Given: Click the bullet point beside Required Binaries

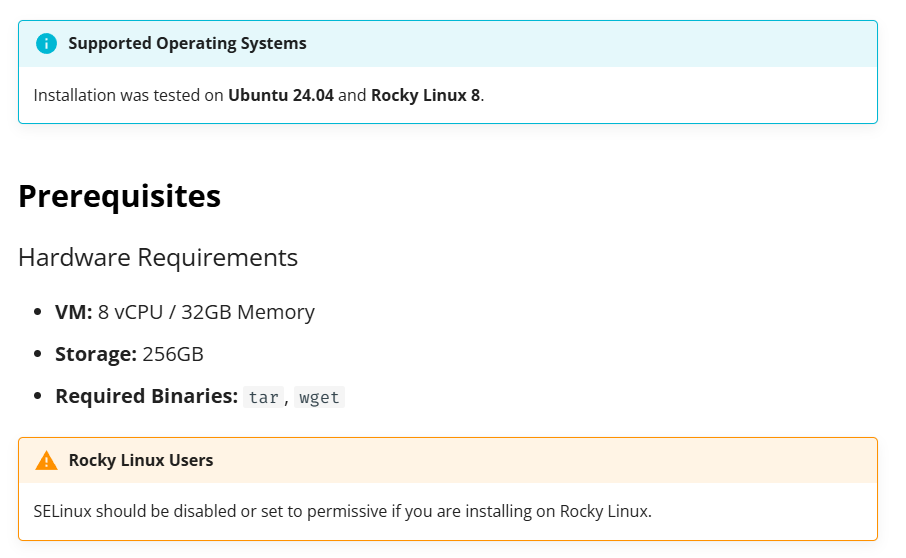Looking at the screenshot, I should [37, 396].
